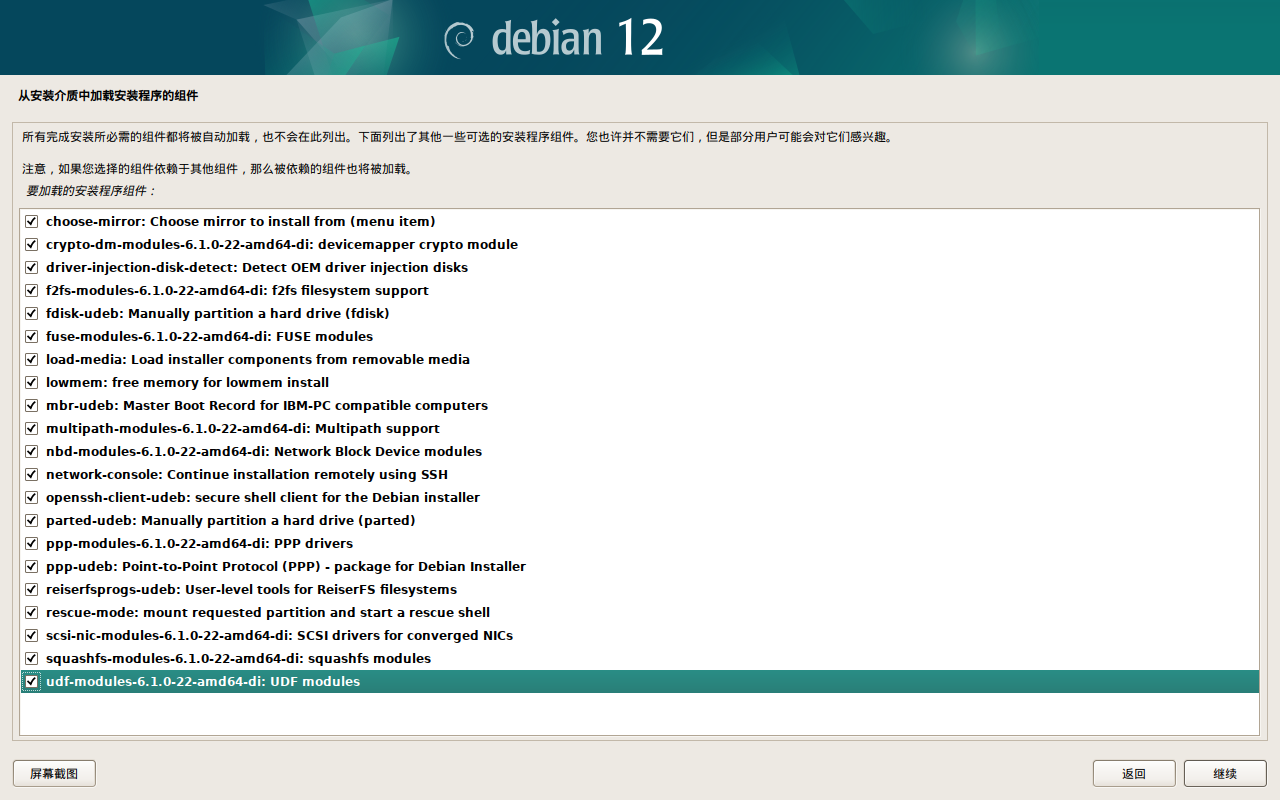
Task: Click the heading 从安装介质中加载安装程序的组件
Action: tap(108, 96)
